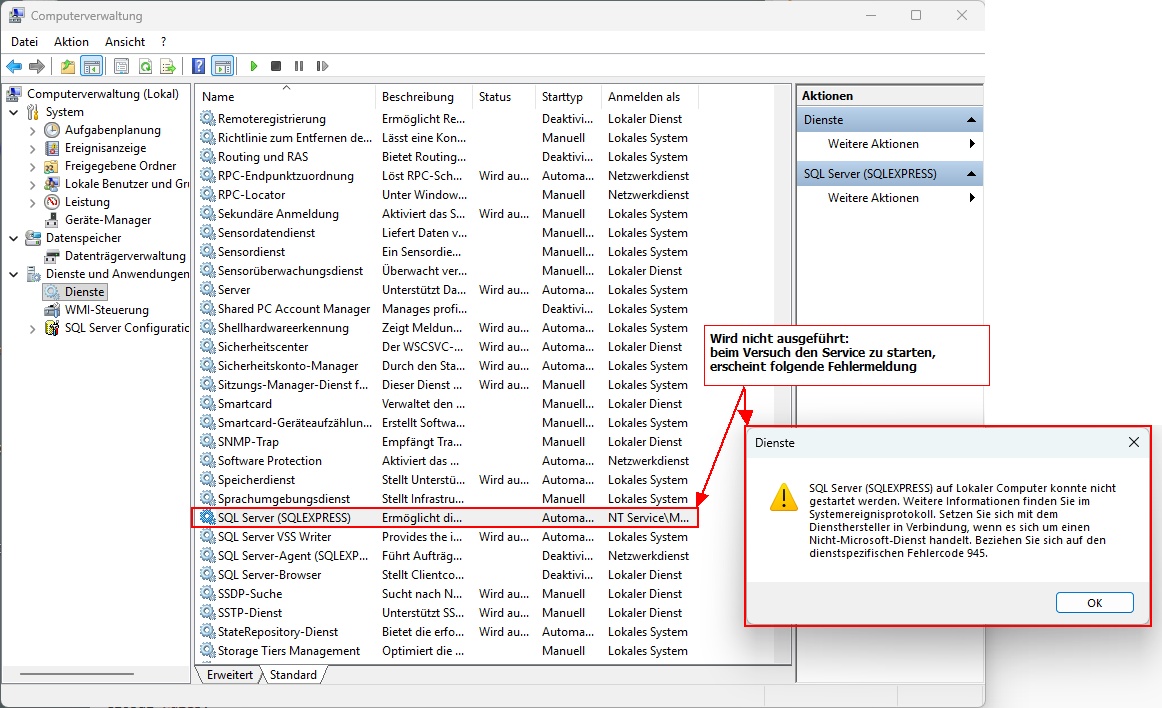Viewport: 1162px width, 708px height.
Task: Click the Pause service toolbar icon
Action: pyautogui.click(x=299, y=66)
